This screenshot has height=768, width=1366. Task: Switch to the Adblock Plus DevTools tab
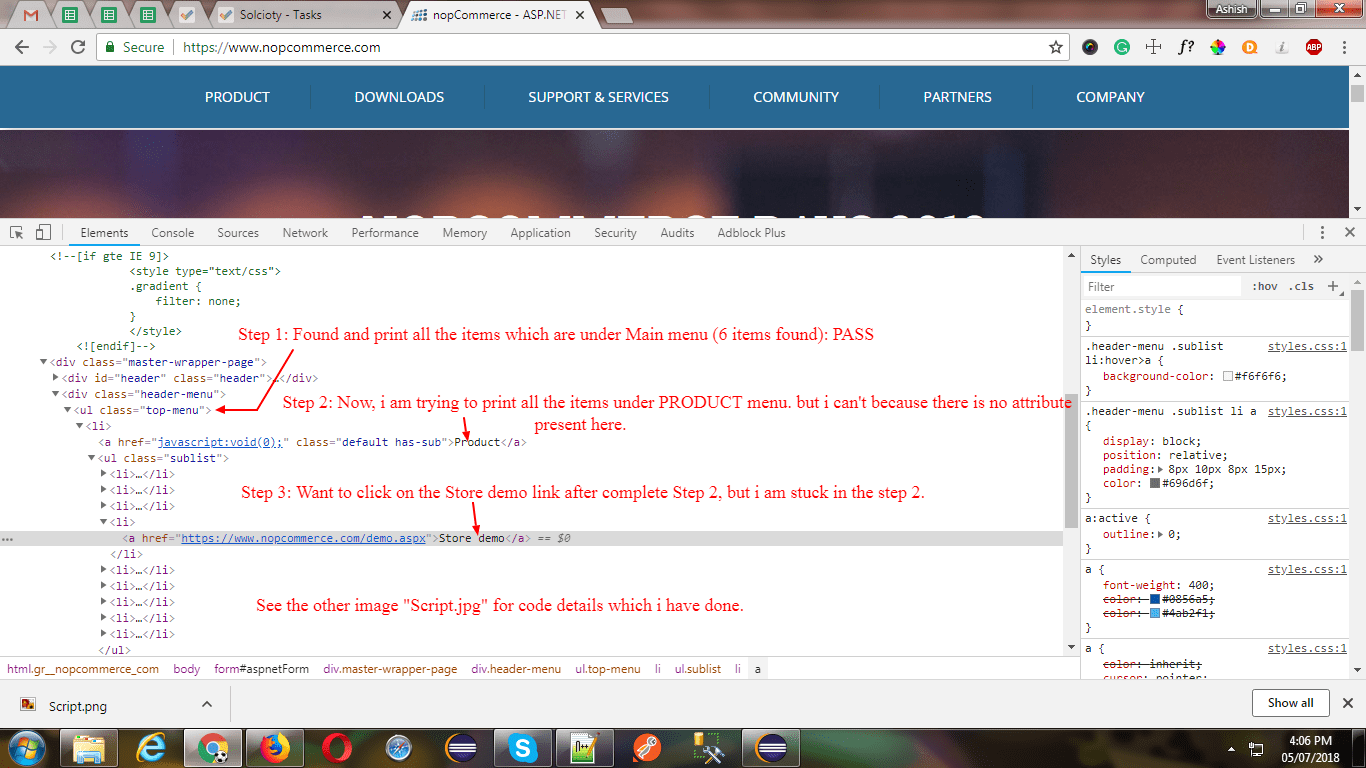point(751,233)
